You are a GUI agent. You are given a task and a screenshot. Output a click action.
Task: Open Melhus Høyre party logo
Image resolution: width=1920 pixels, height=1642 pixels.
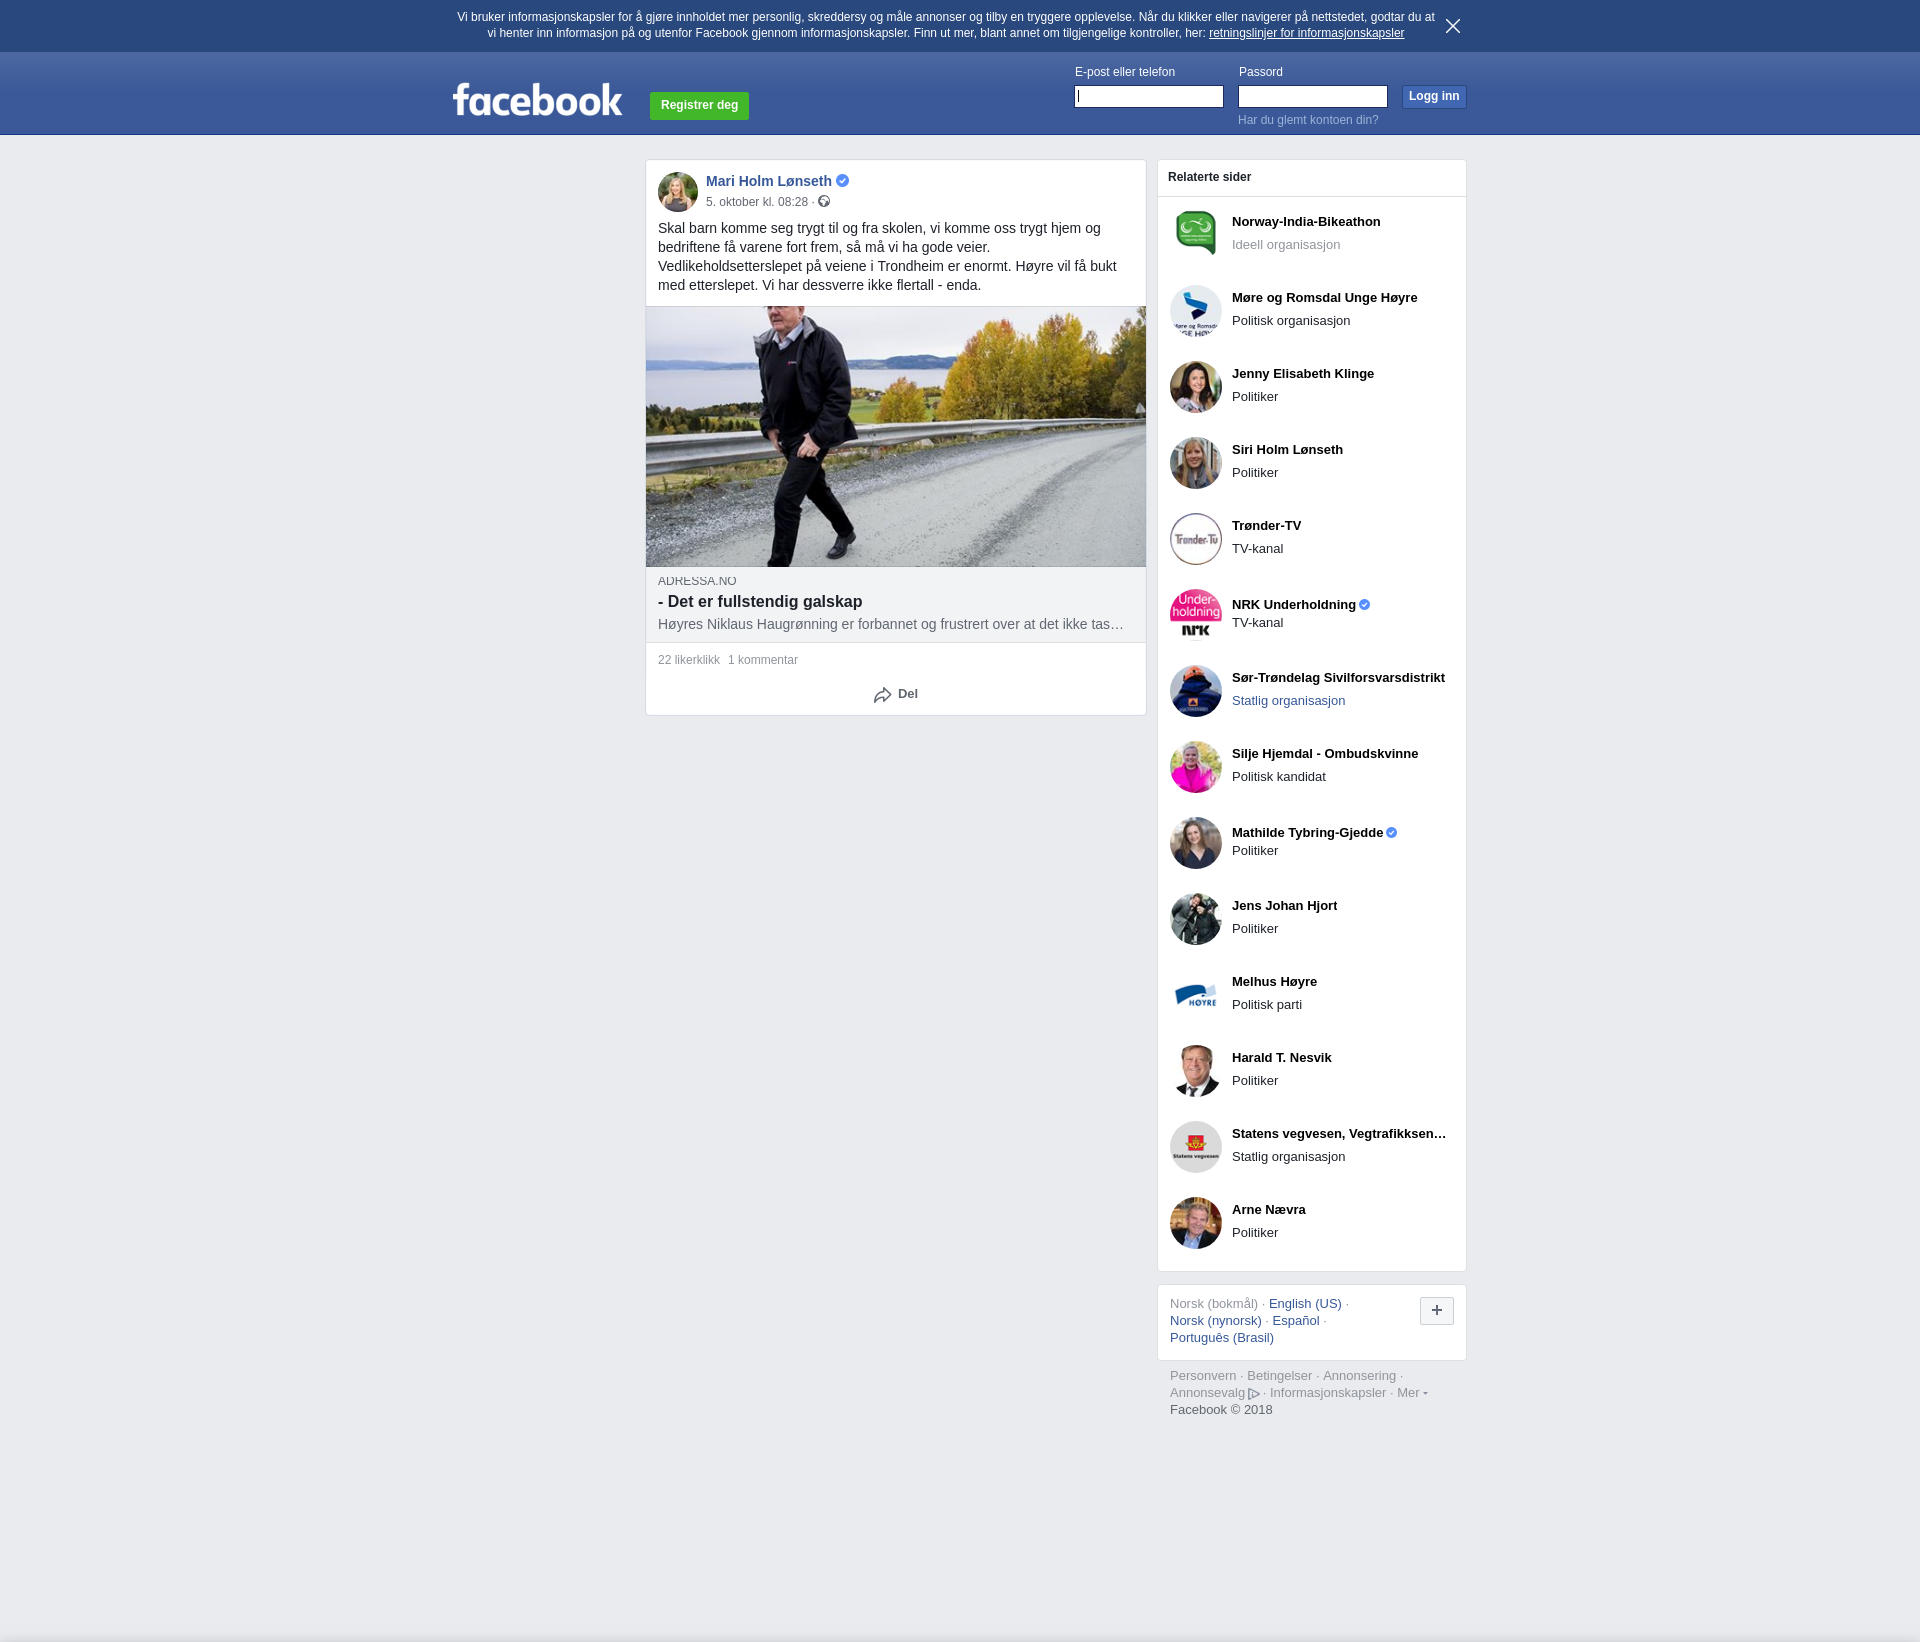point(1195,995)
